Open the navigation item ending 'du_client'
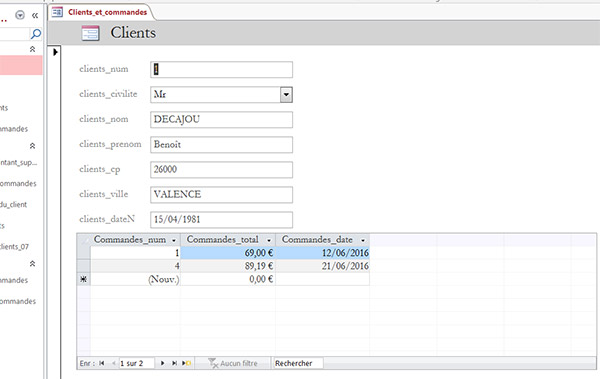This screenshot has height=379, width=600. (x=14, y=204)
